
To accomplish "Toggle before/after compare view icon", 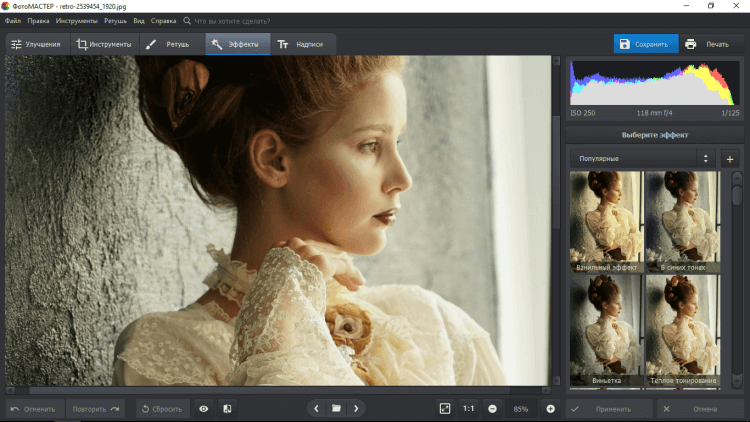I will tap(227, 409).
